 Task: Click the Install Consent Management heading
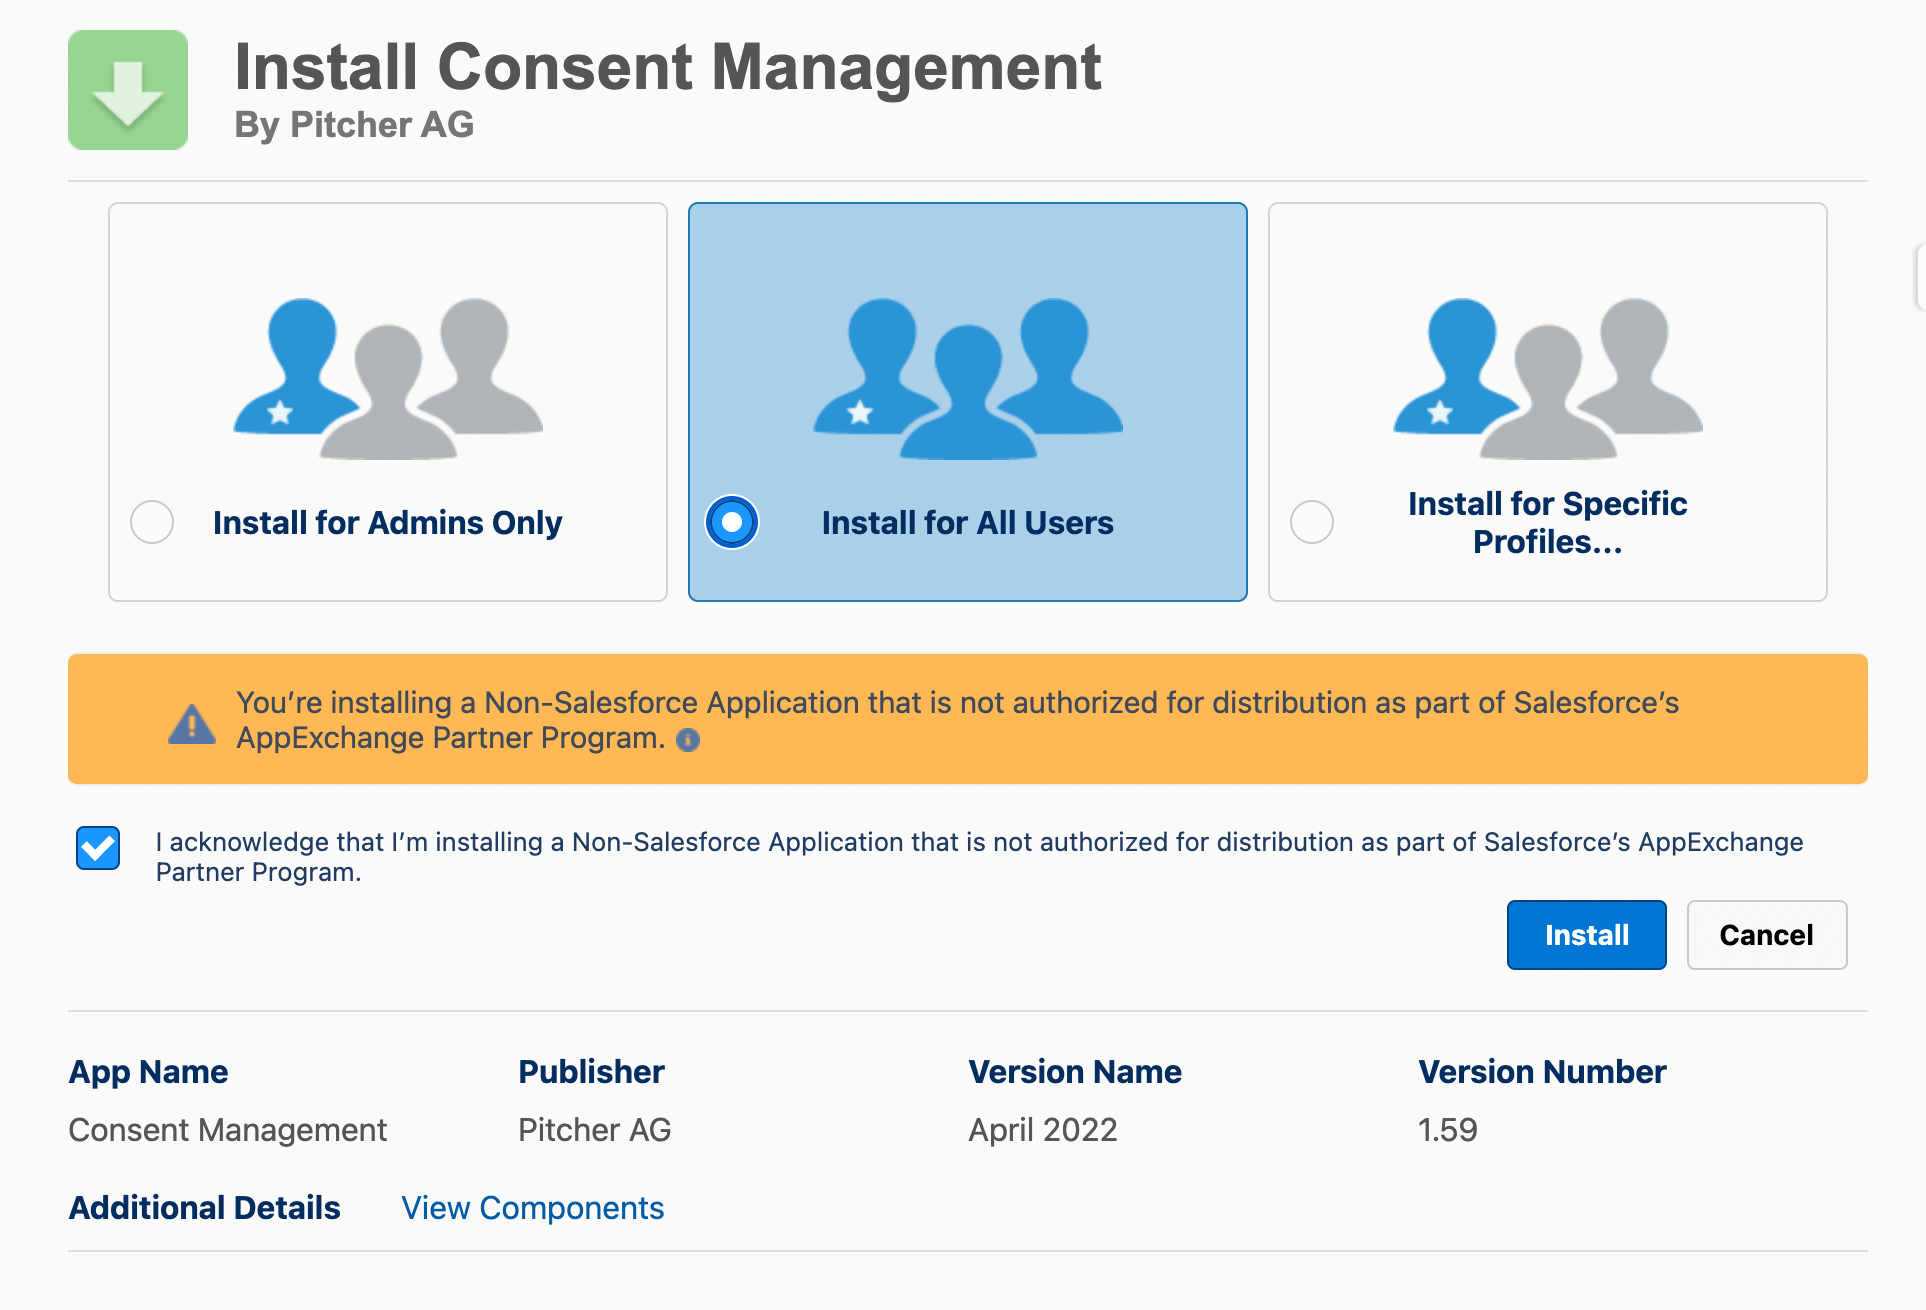click(667, 68)
